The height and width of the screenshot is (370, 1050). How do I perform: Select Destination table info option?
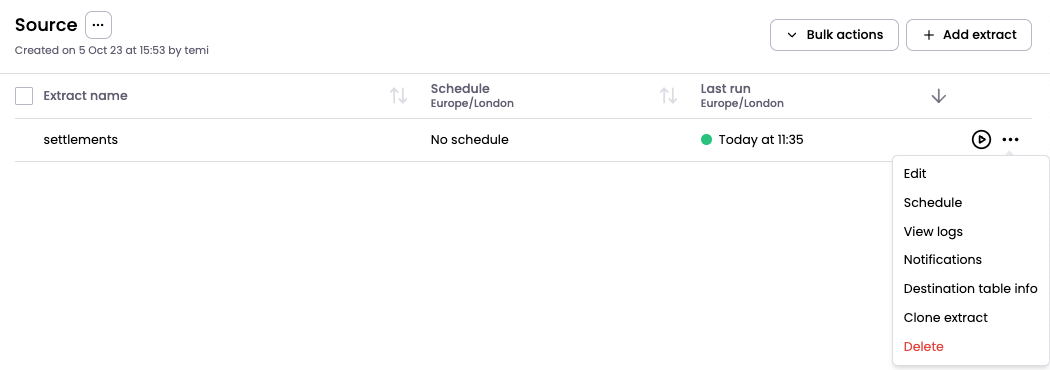(x=970, y=289)
